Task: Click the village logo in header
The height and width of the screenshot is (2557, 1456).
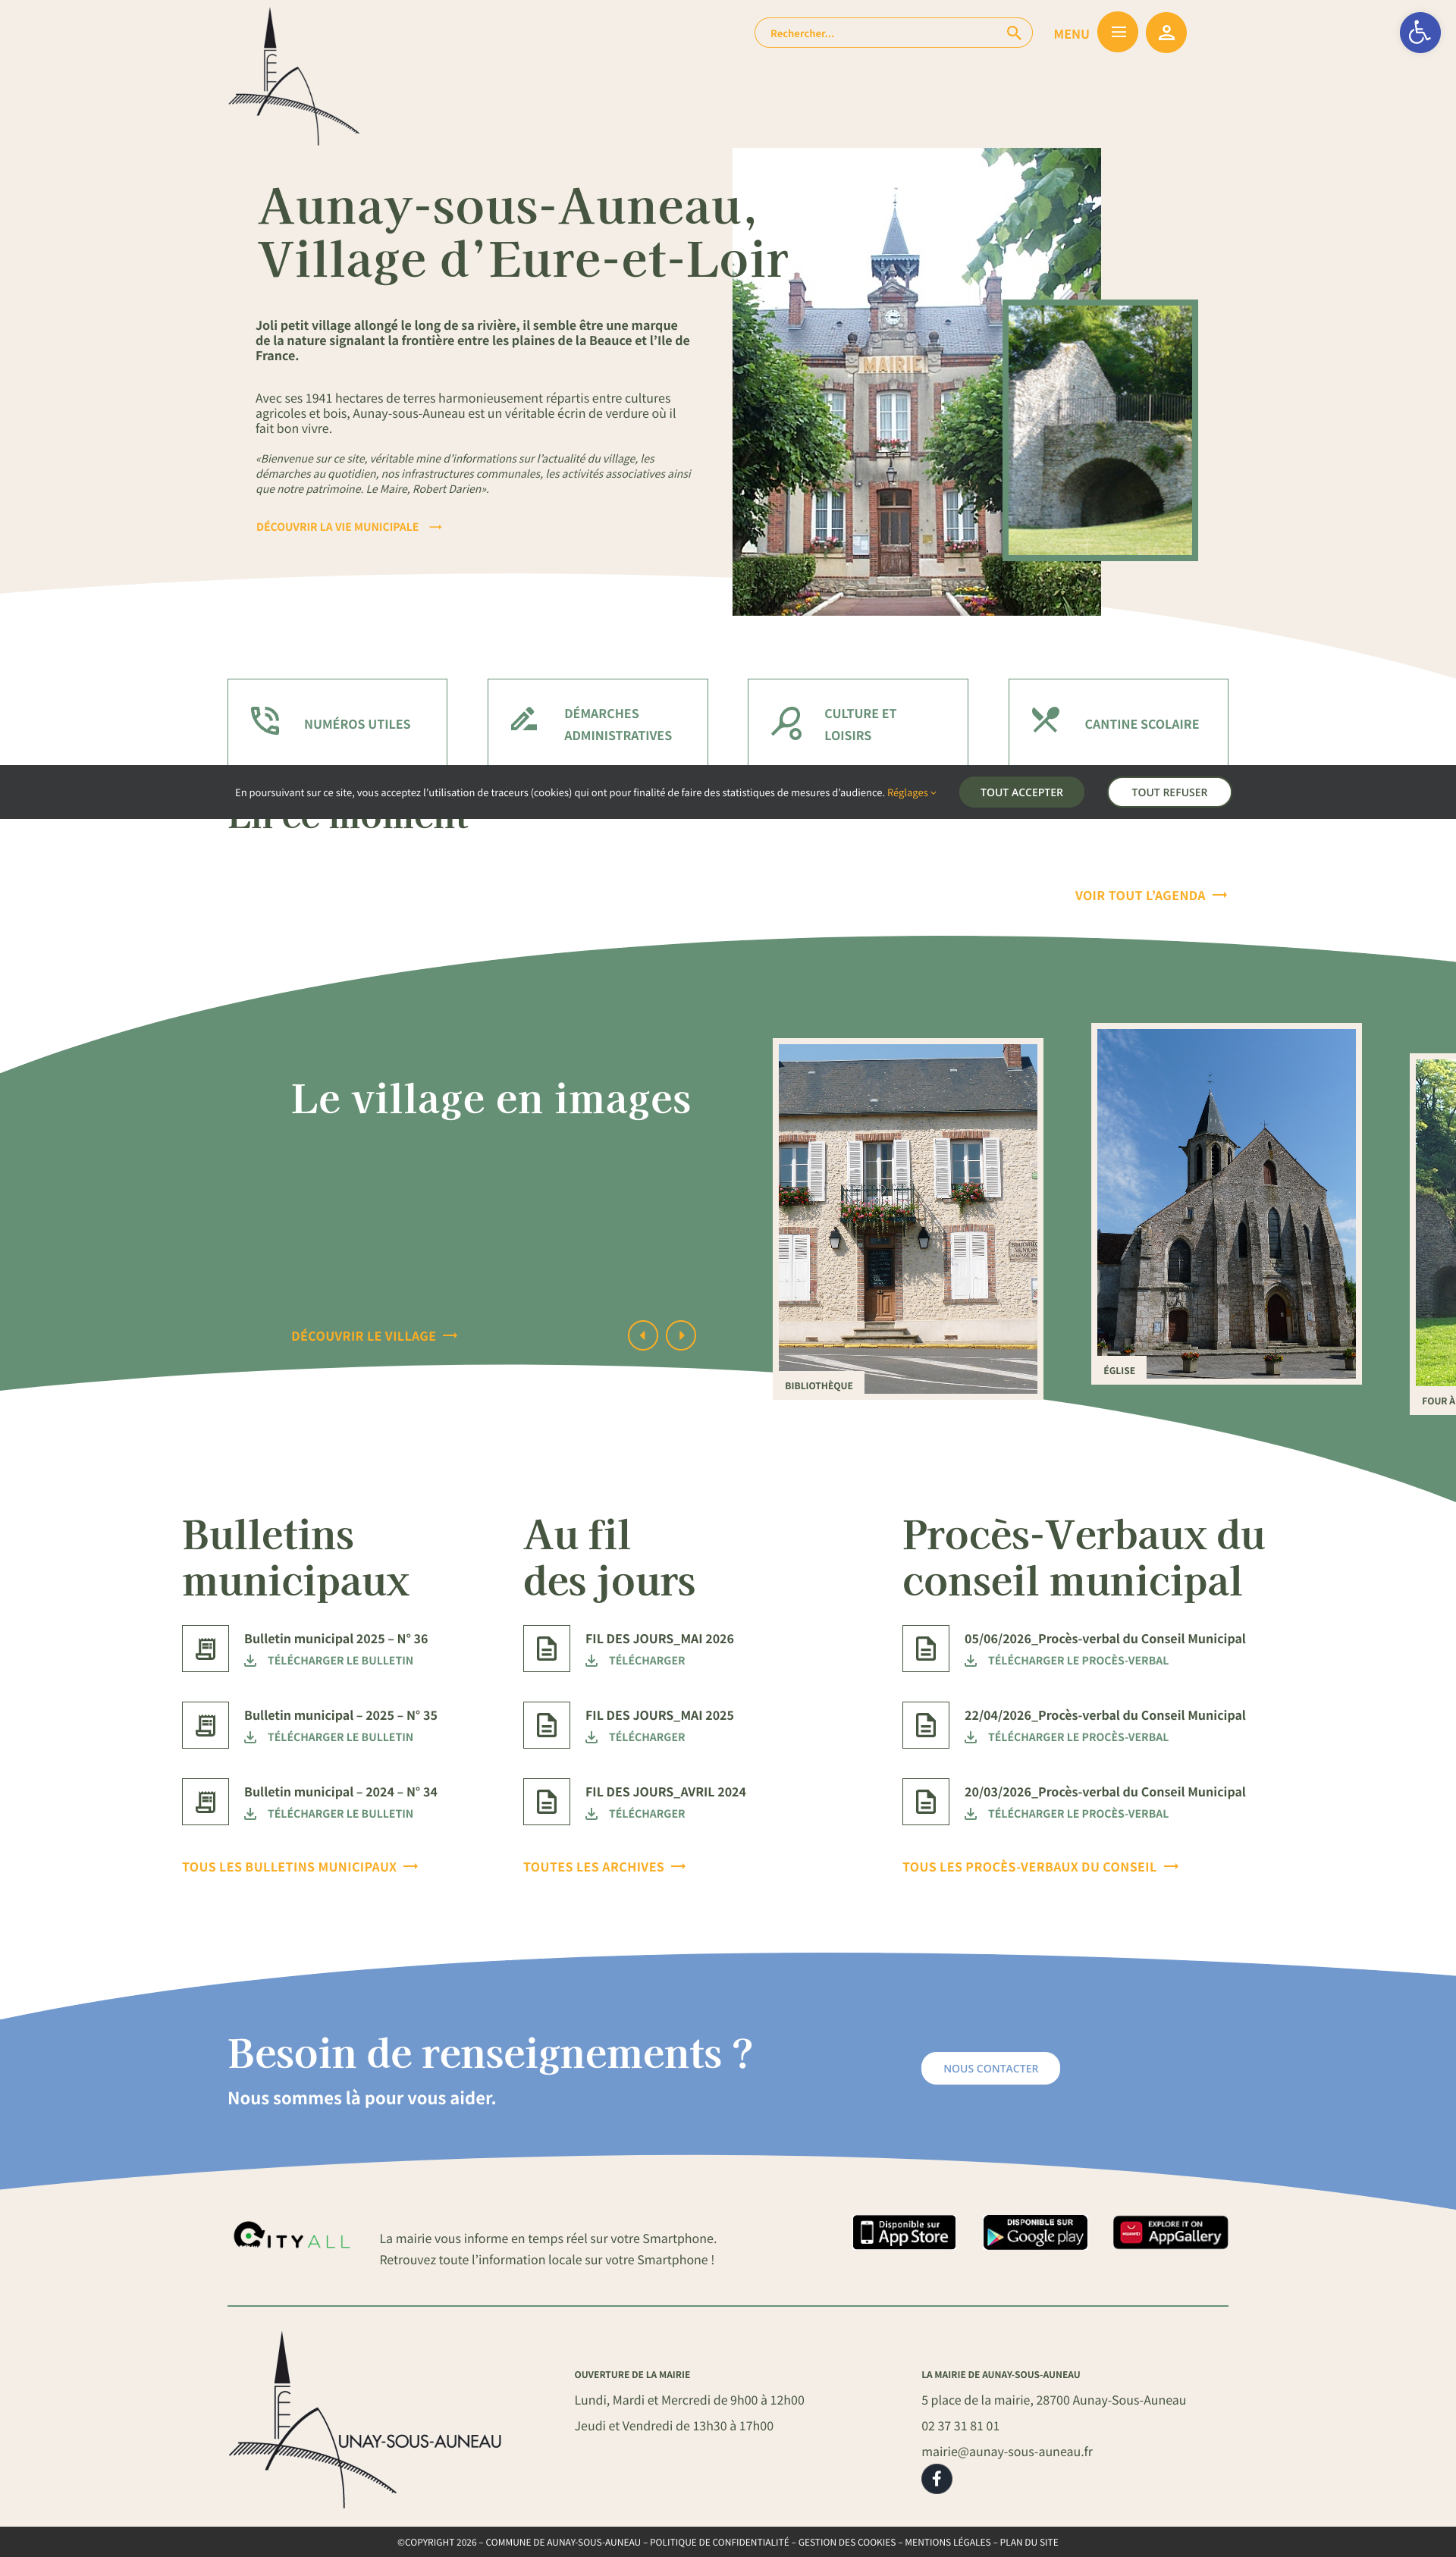Action: [293, 77]
